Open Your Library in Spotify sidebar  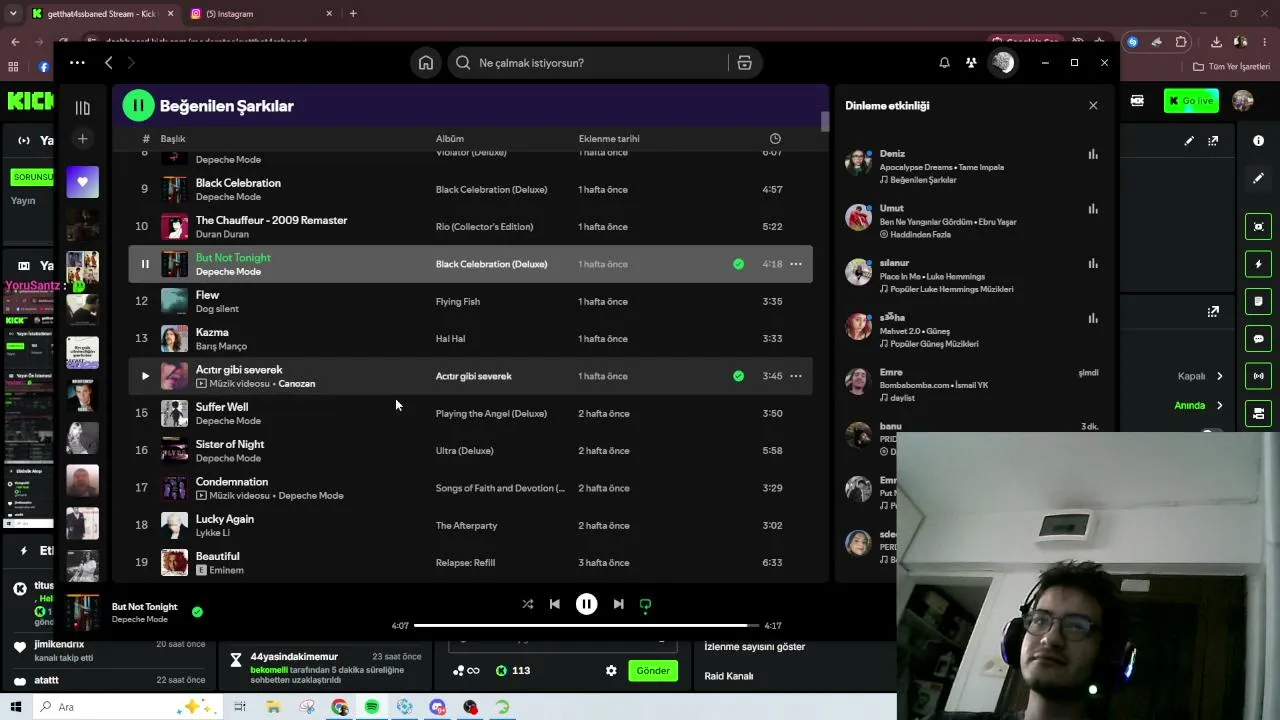click(x=83, y=107)
